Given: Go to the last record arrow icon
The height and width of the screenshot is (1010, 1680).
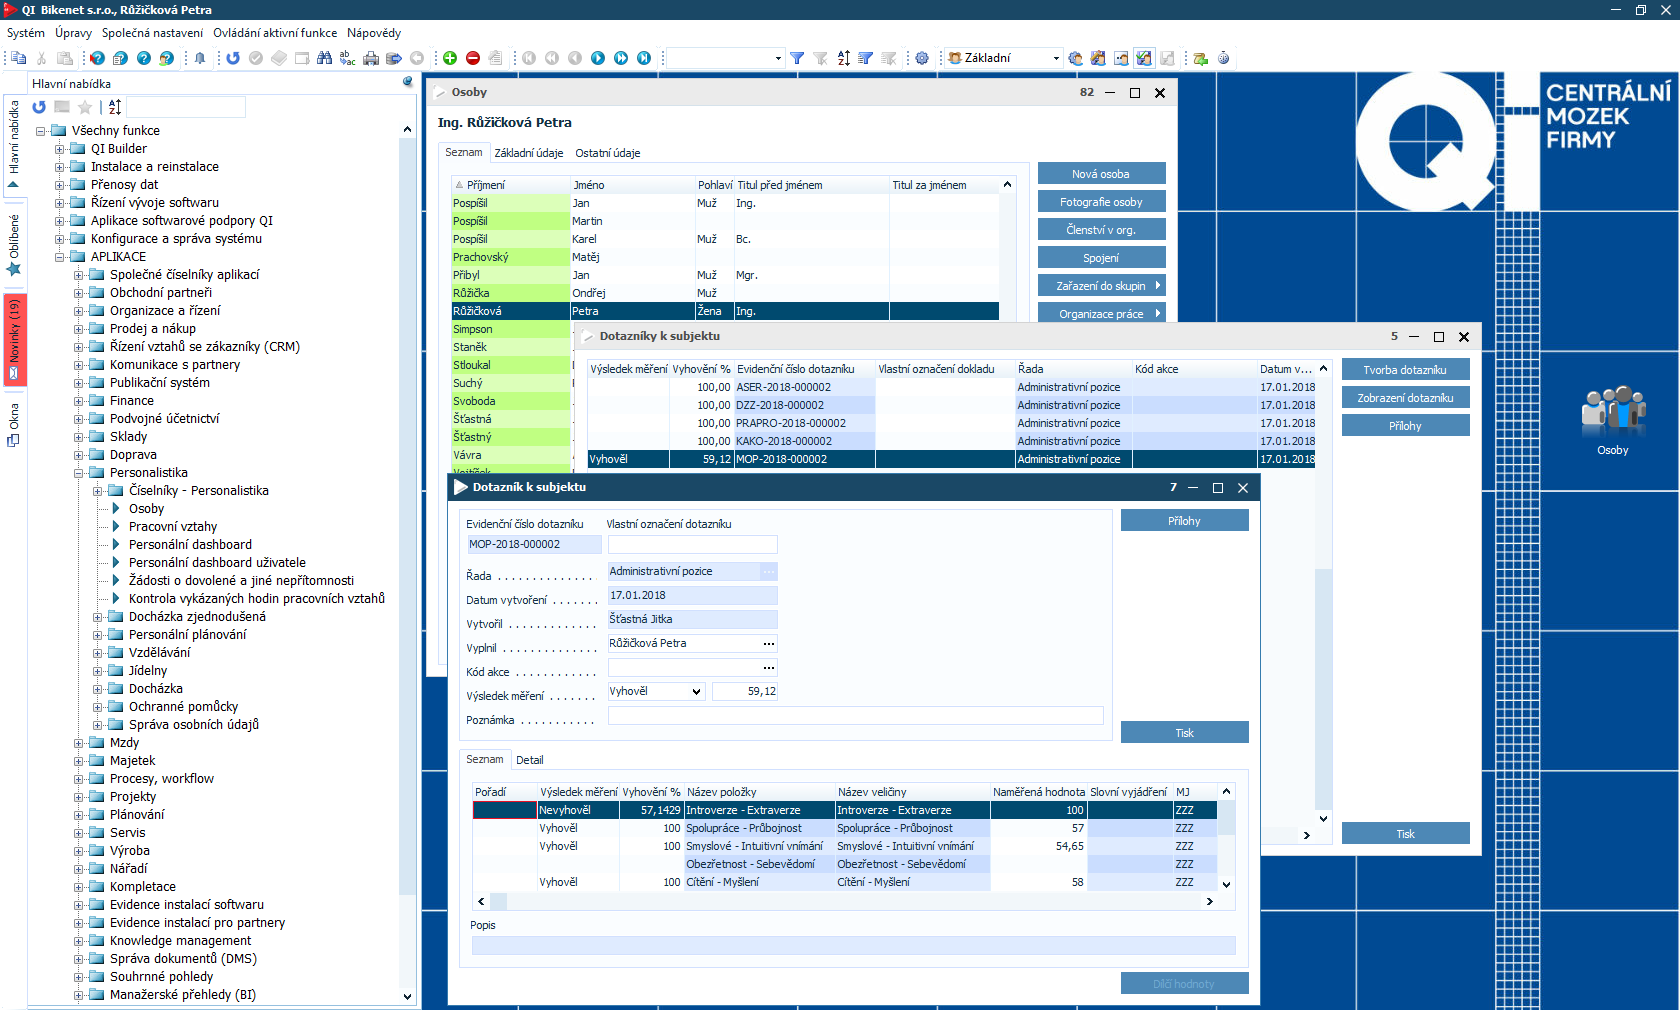Looking at the screenshot, I should tap(644, 58).
